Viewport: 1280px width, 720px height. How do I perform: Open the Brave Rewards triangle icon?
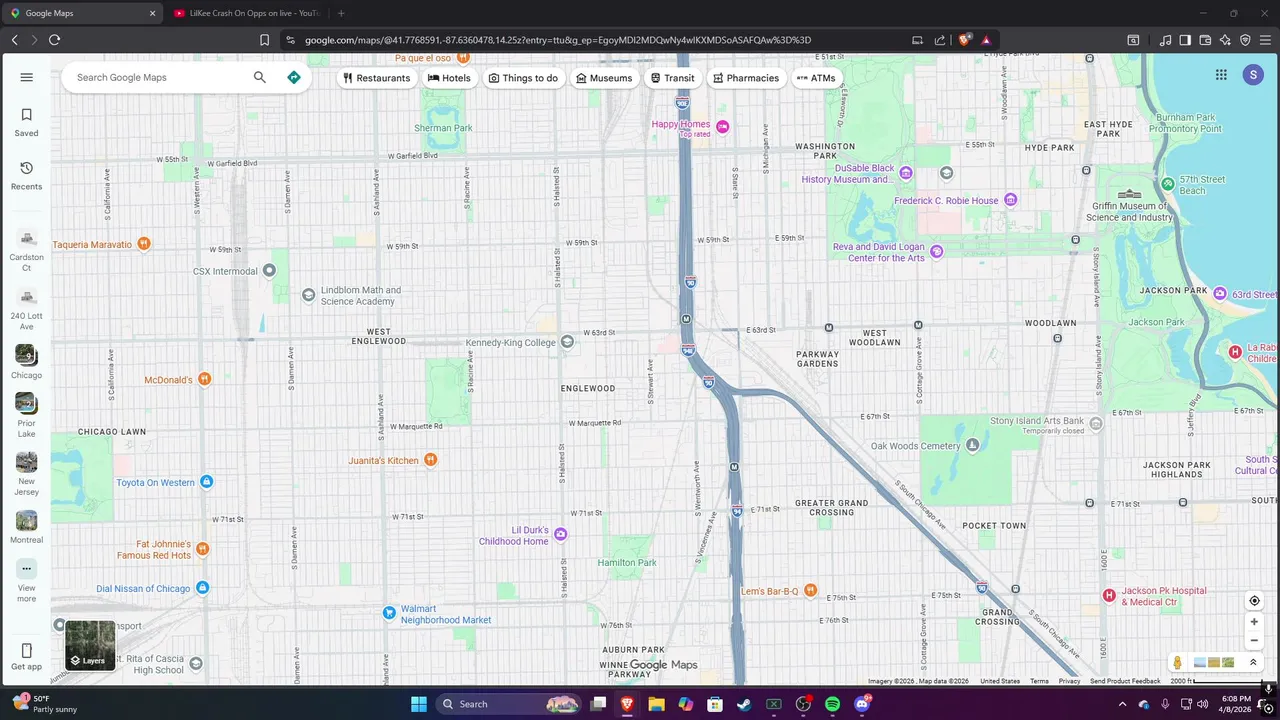986,40
